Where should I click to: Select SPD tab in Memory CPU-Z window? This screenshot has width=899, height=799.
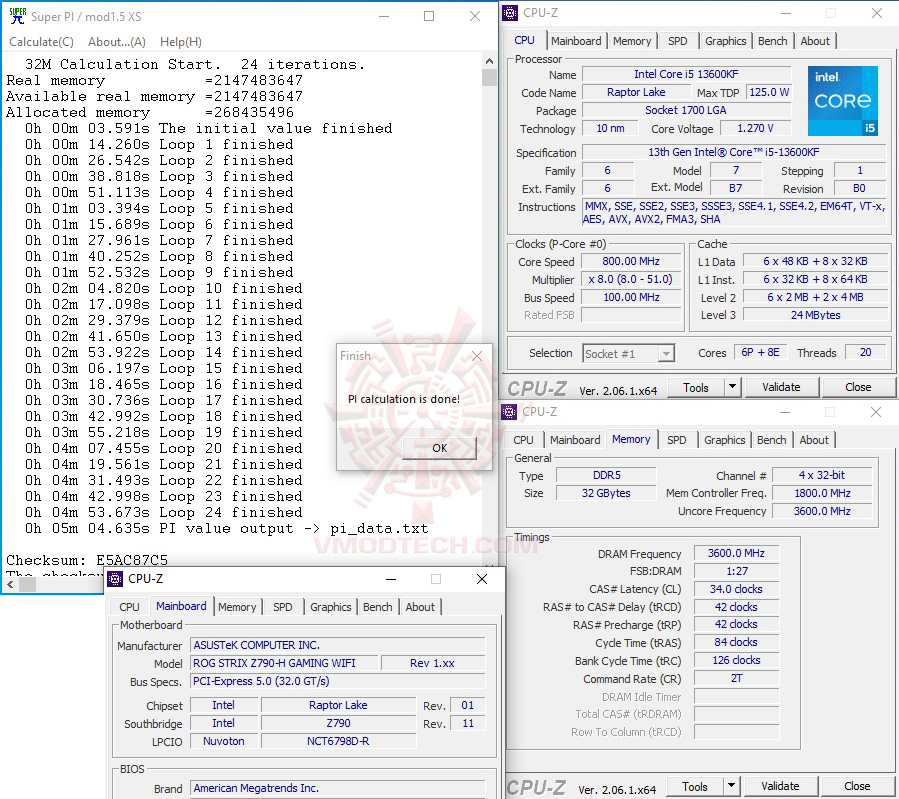[x=677, y=440]
